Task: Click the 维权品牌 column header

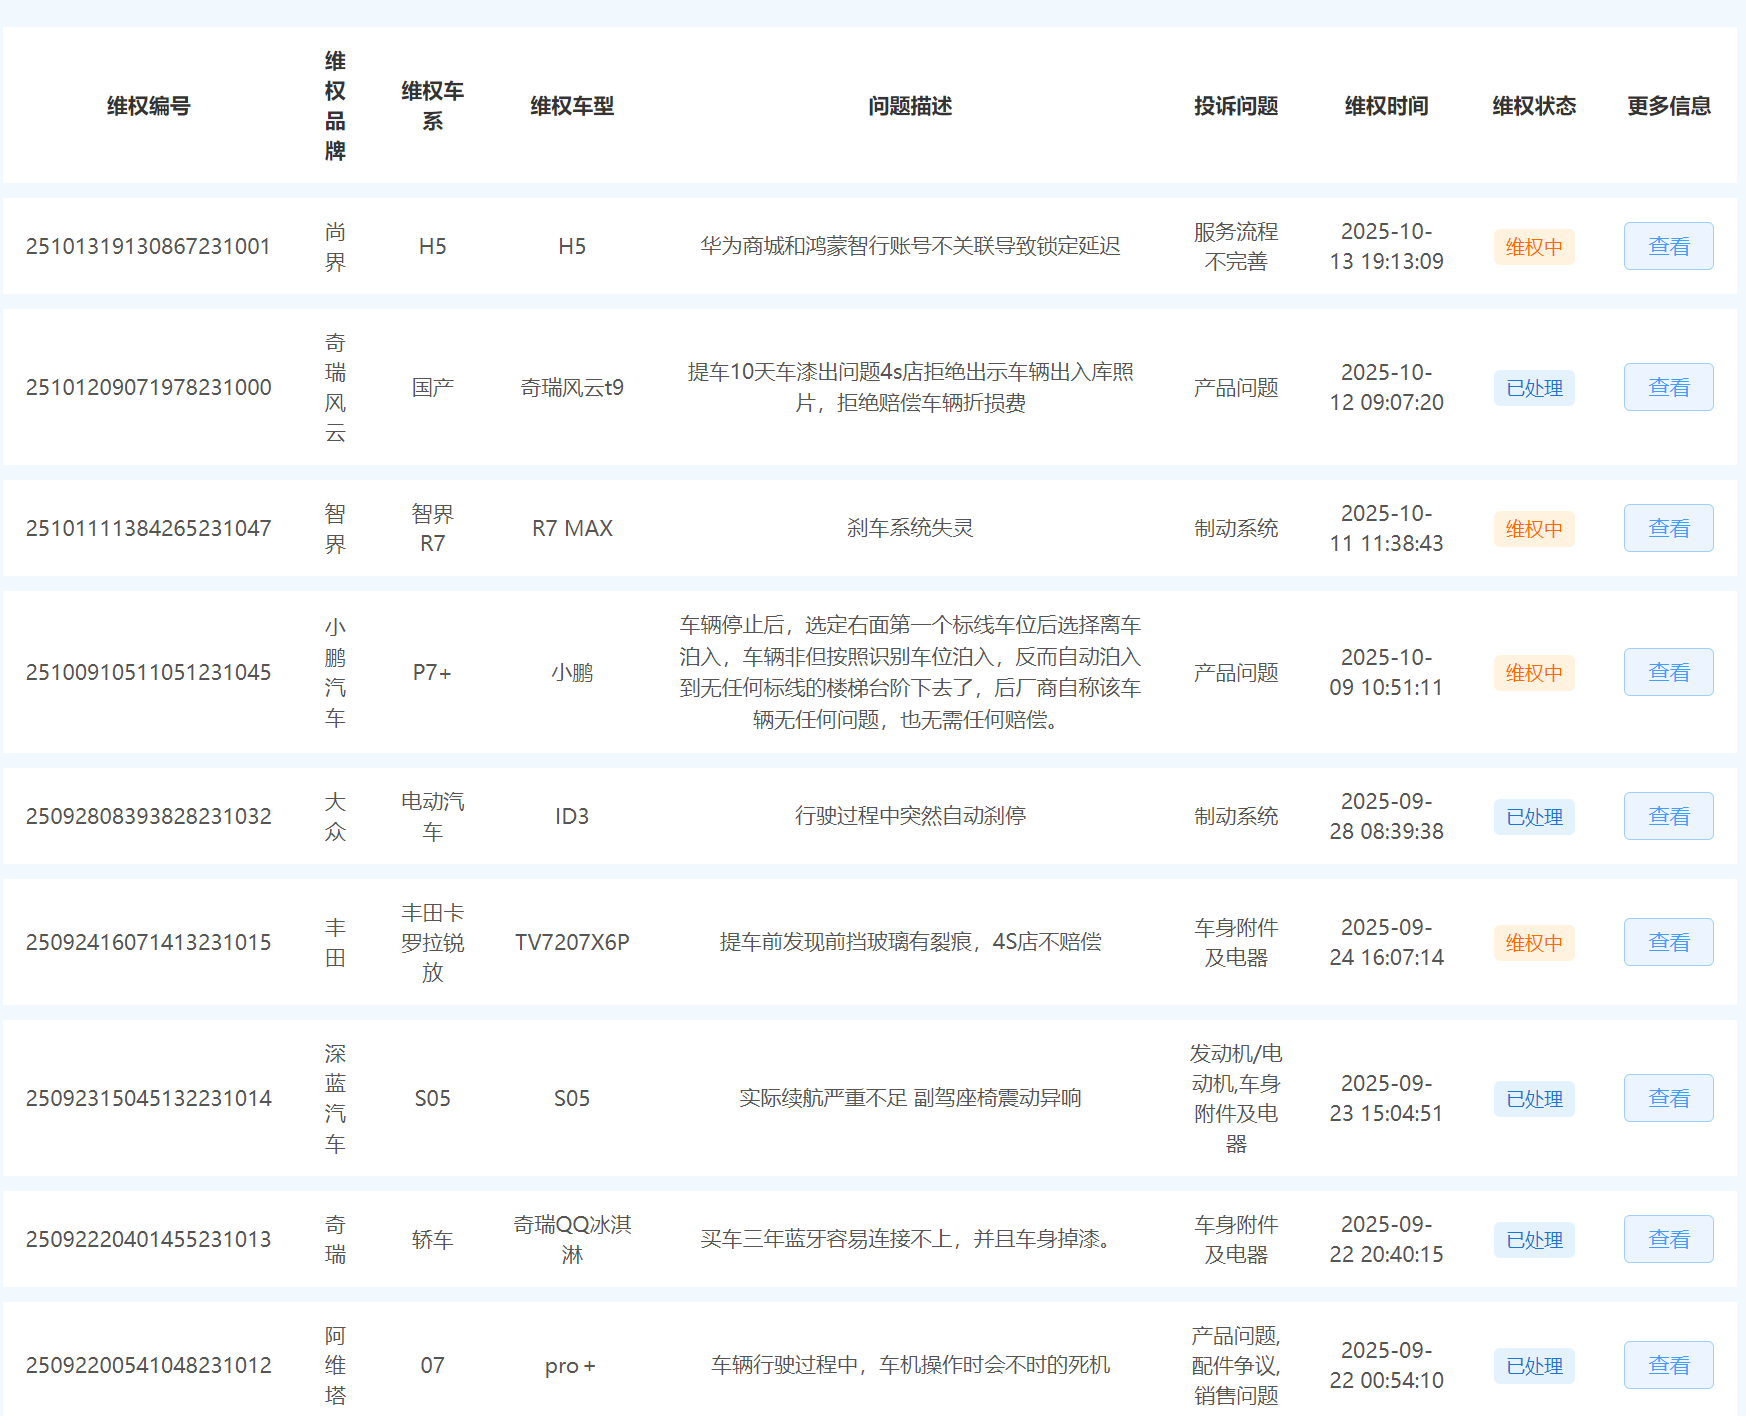Action: [x=335, y=106]
